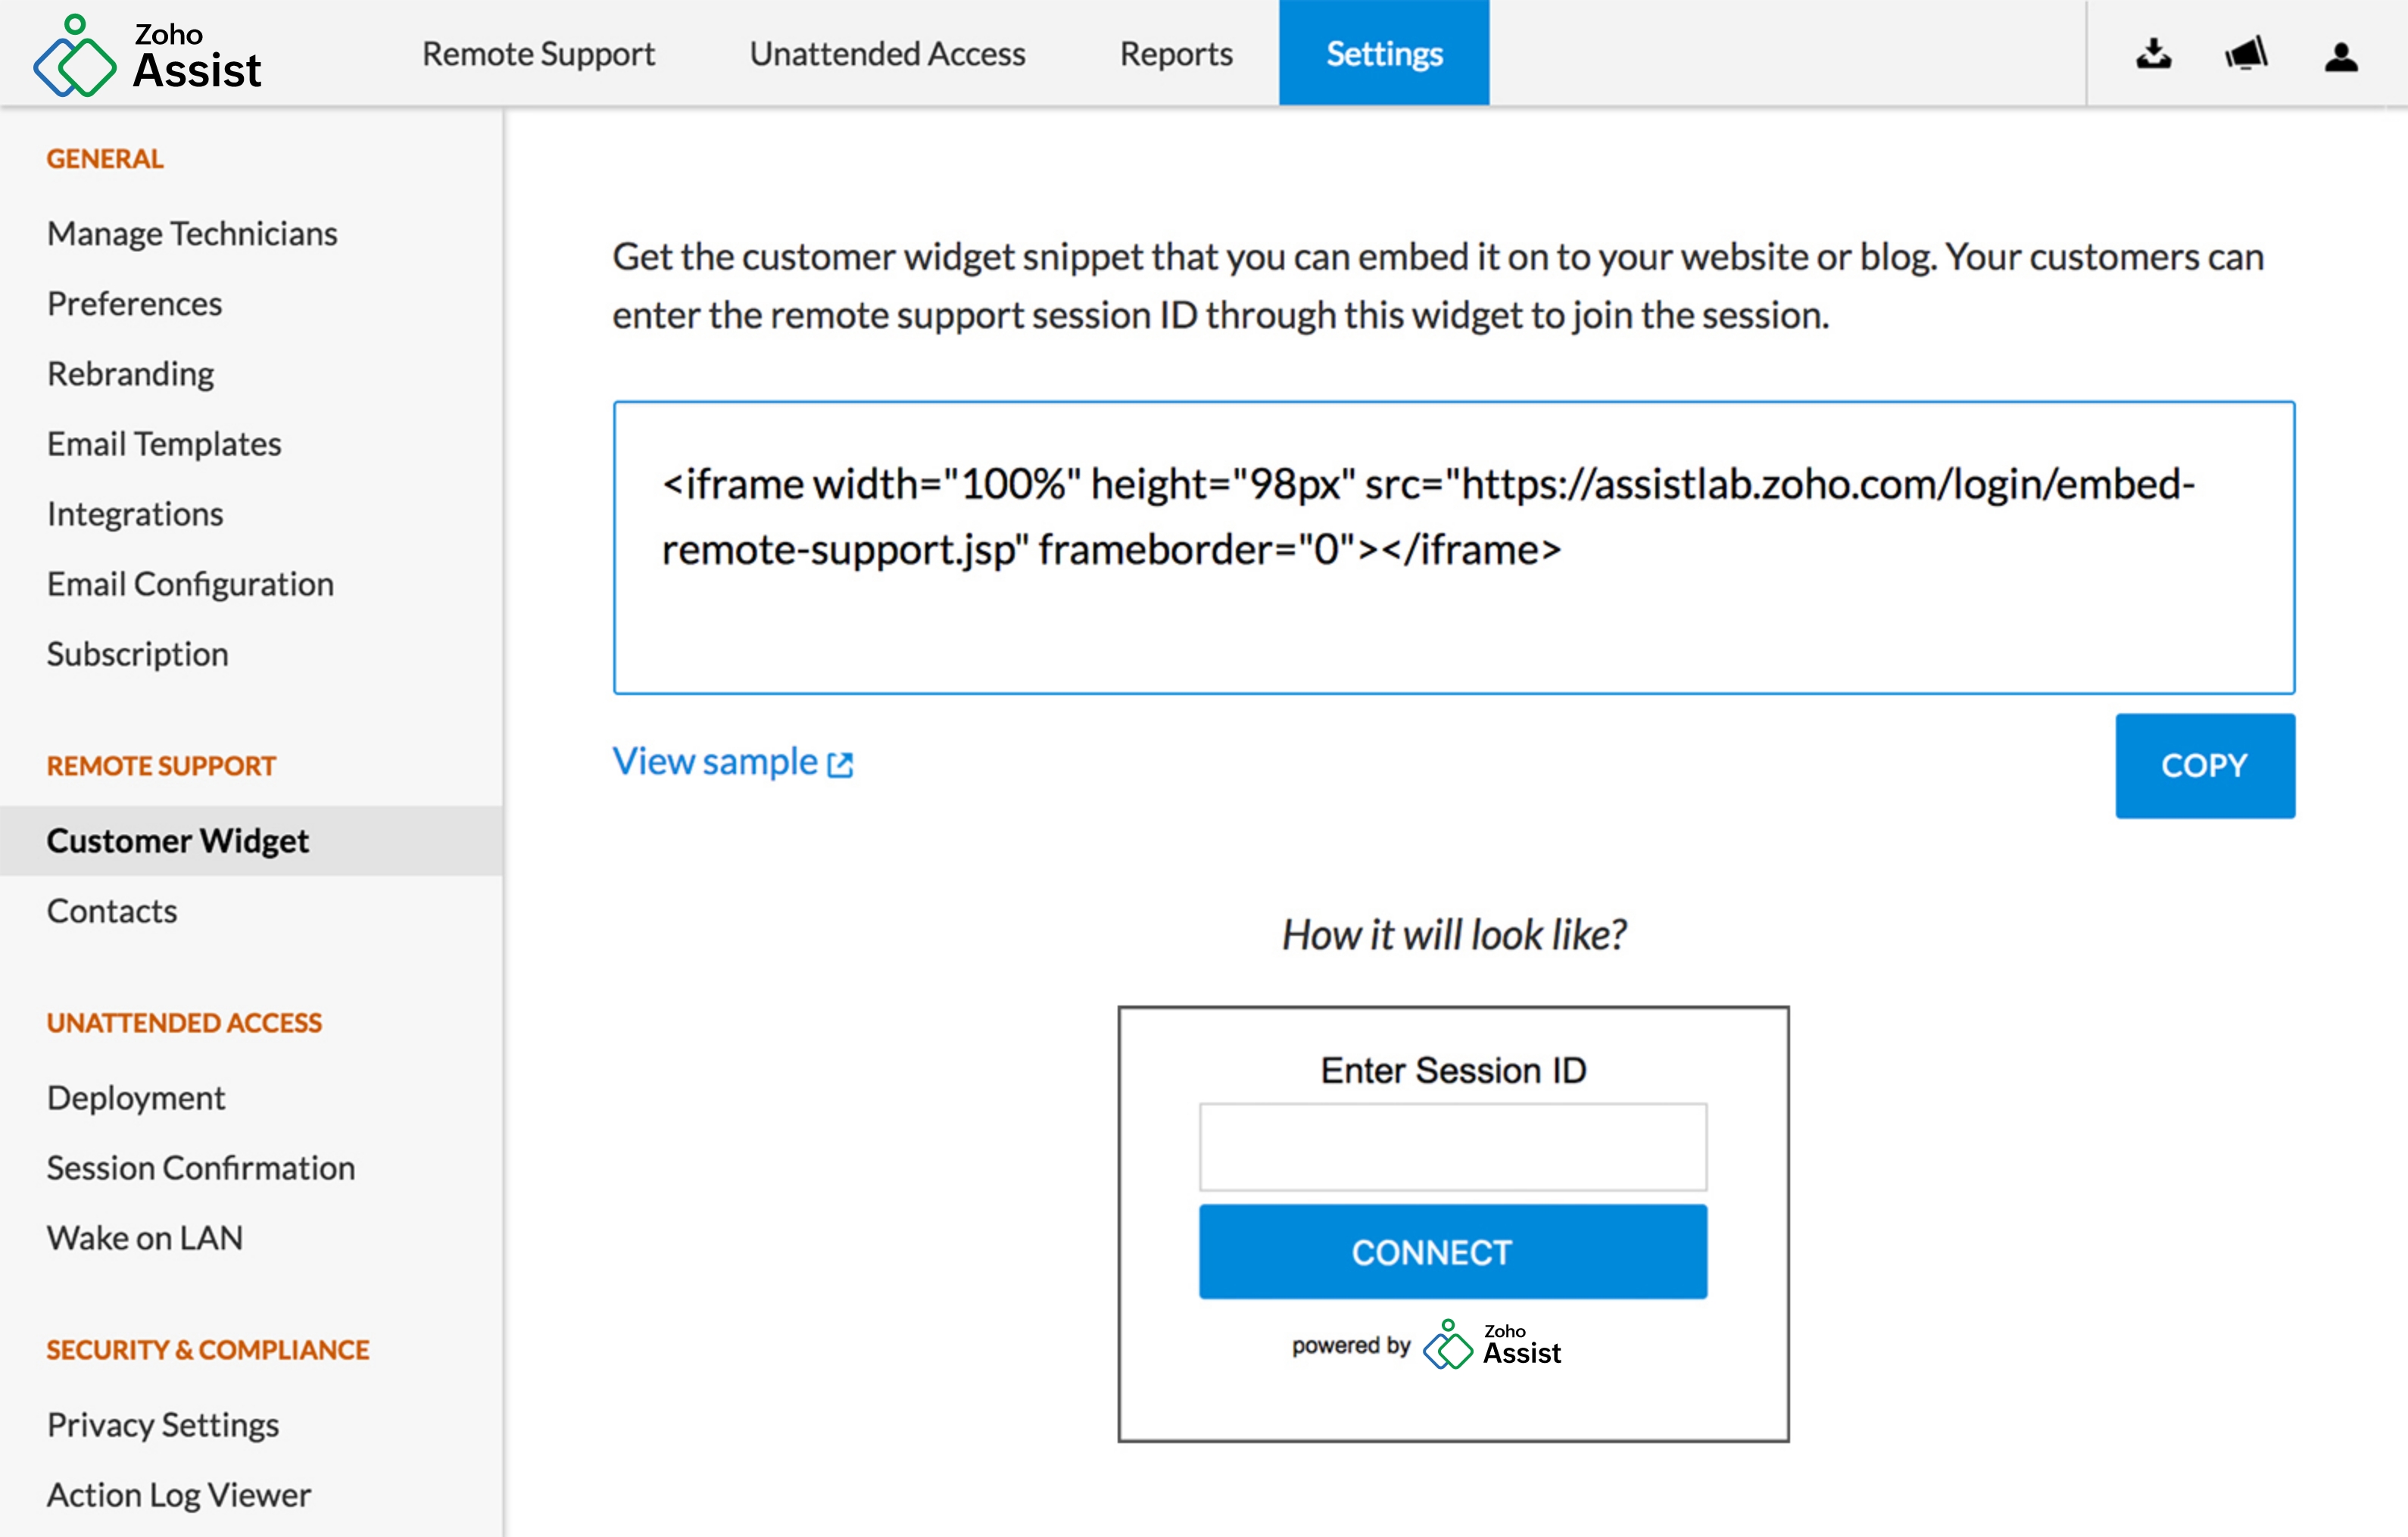Select Rebranding from the sidebar
Viewport: 2408px width, 1537px height.
131,374
